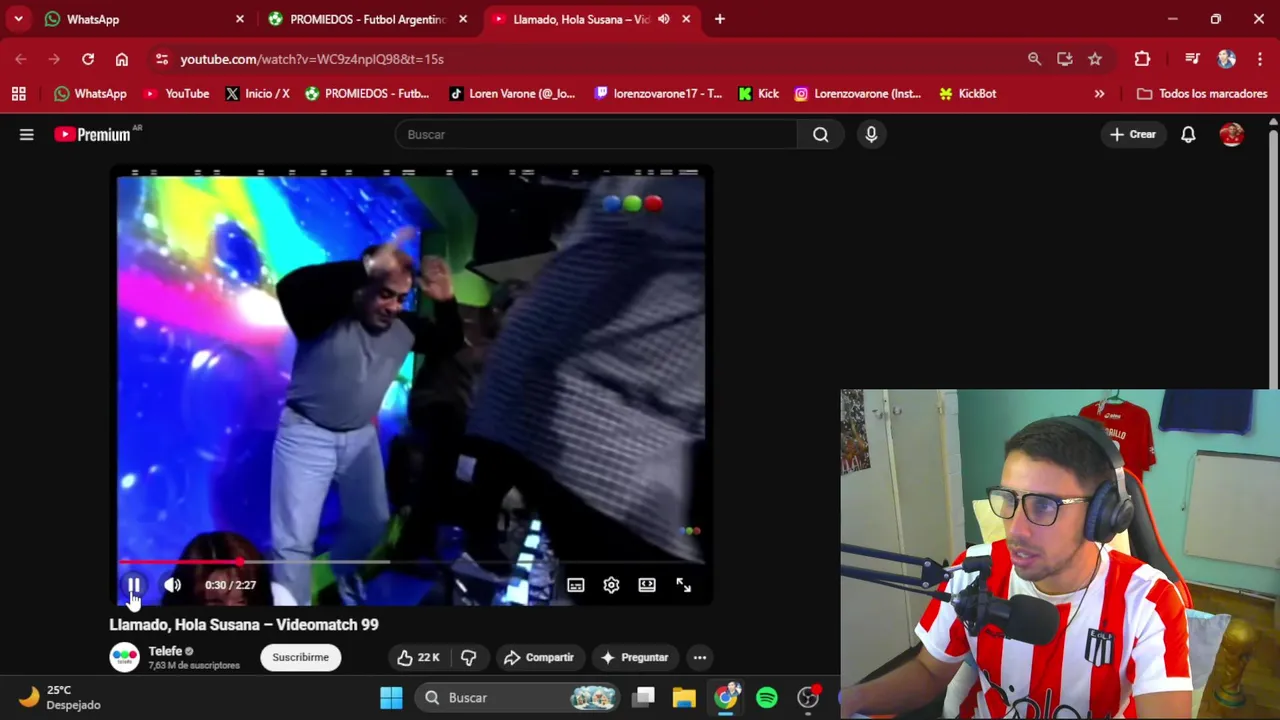Image resolution: width=1280 pixels, height=720 pixels.
Task: View site information icon in address bar
Action: pos(162,59)
